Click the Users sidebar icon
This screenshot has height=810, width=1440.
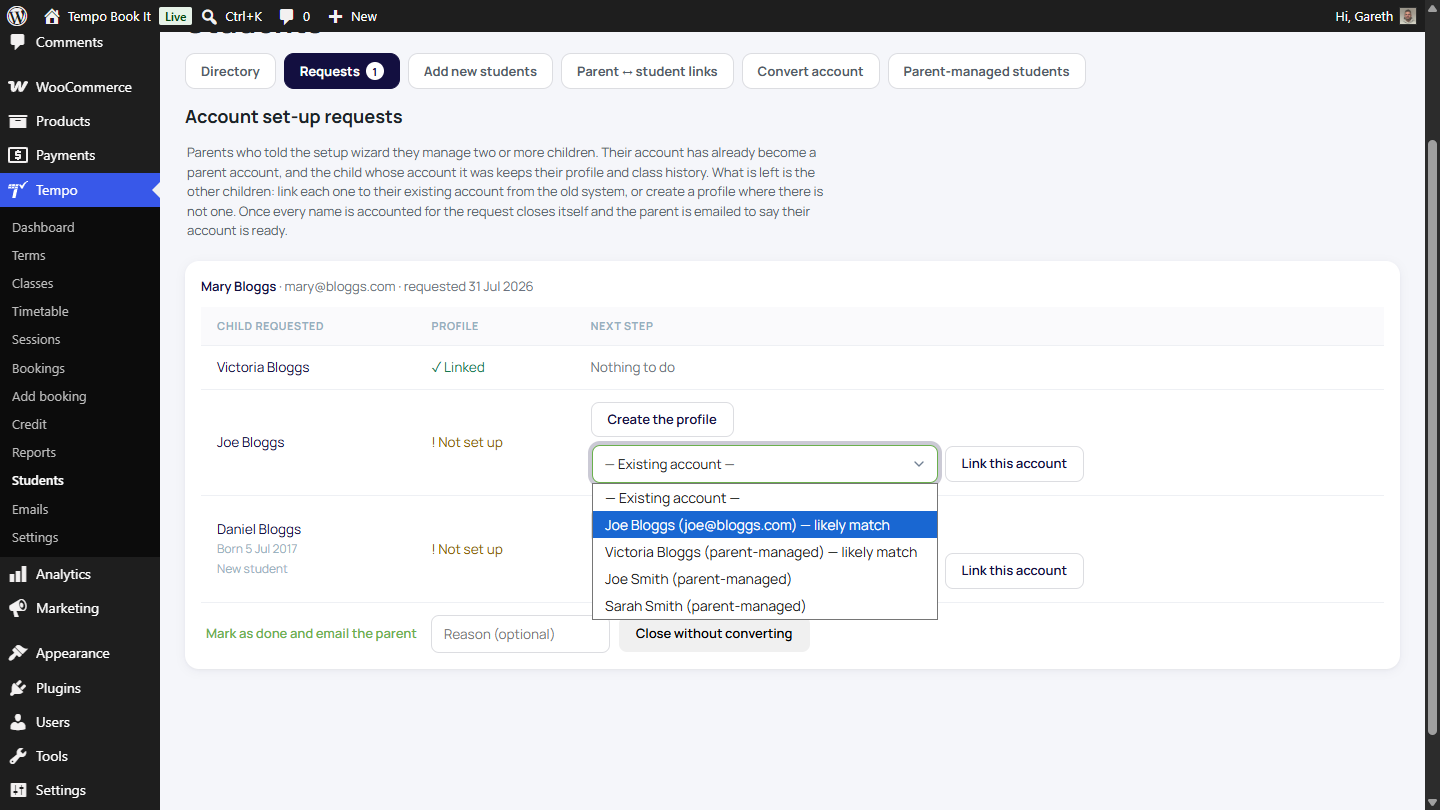click(18, 722)
